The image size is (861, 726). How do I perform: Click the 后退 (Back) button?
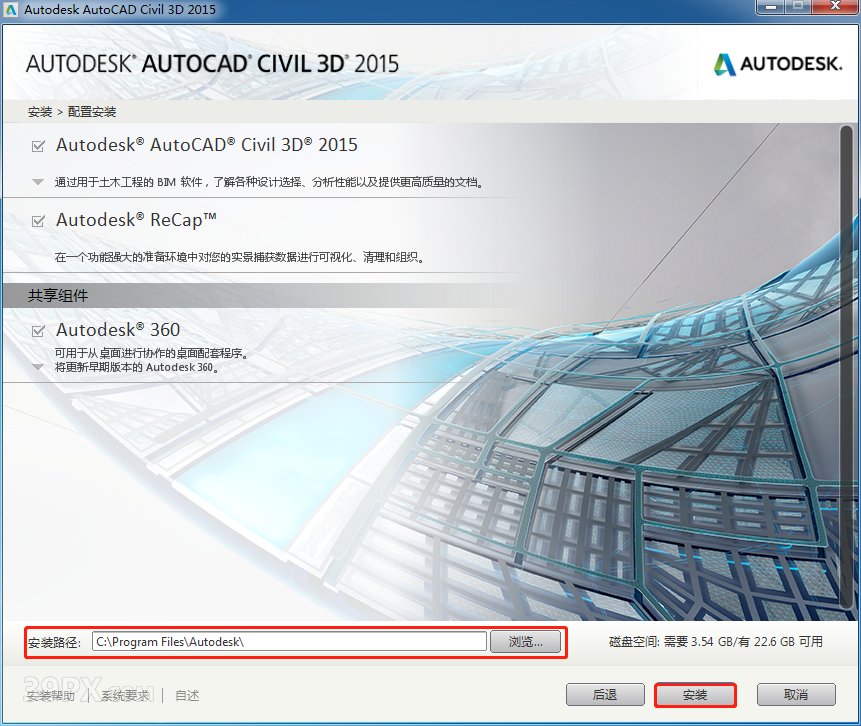point(605,694)
